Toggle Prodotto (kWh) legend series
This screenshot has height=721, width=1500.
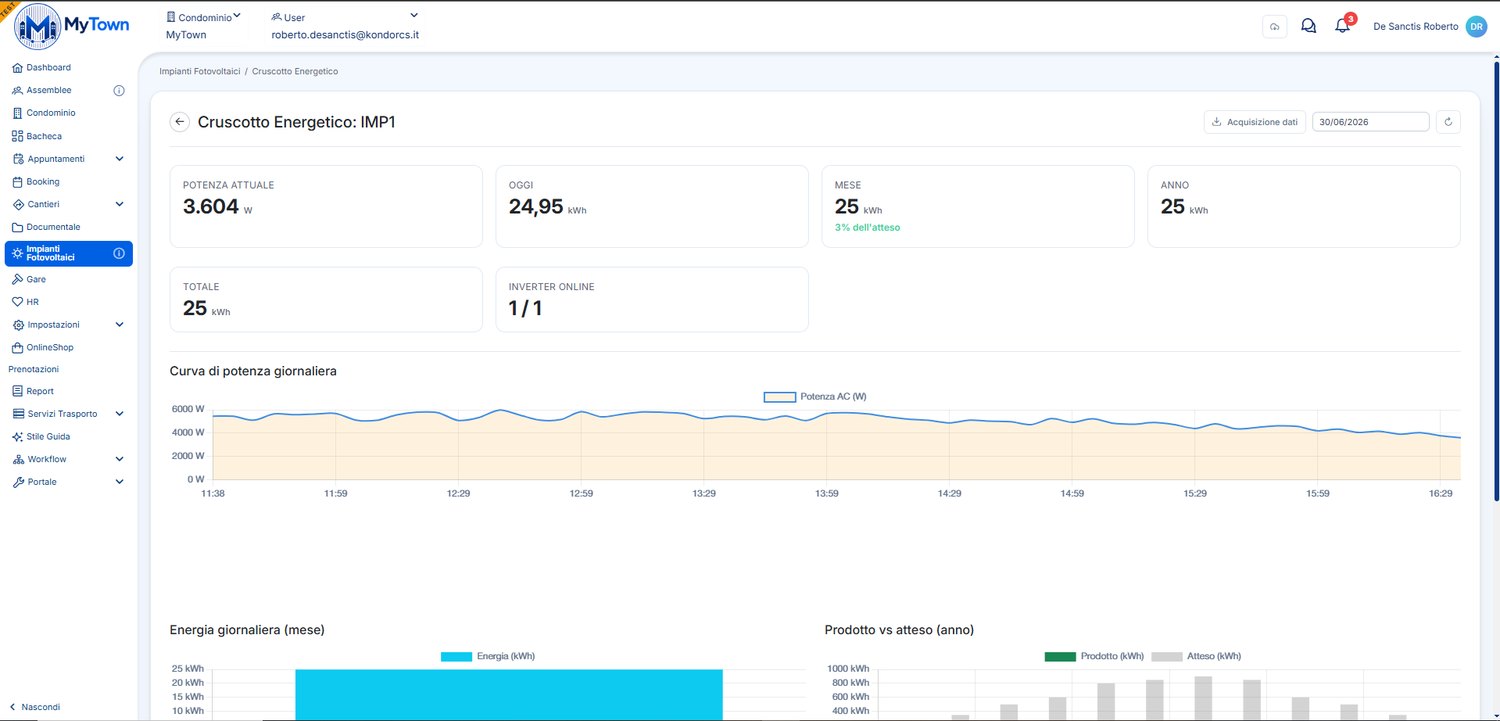[1093, 656]
